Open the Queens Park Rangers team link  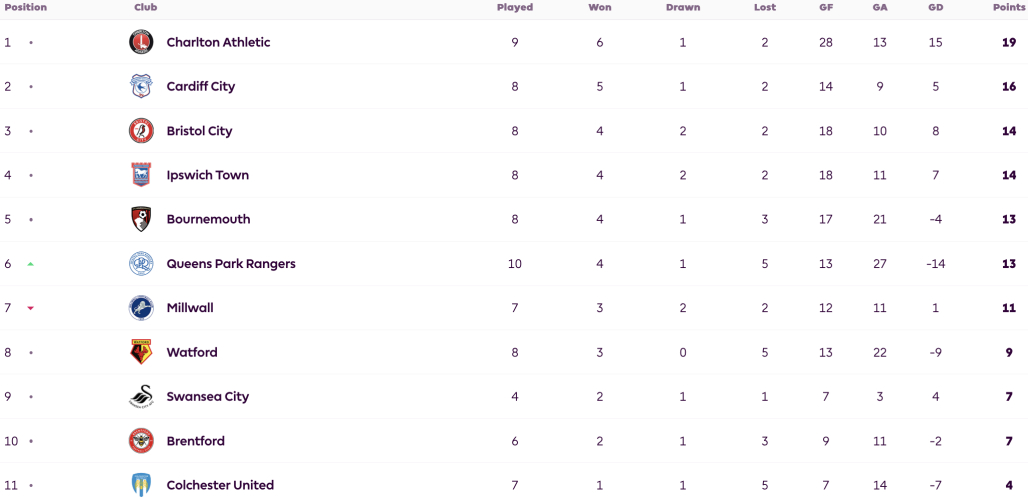pos(231,264)
